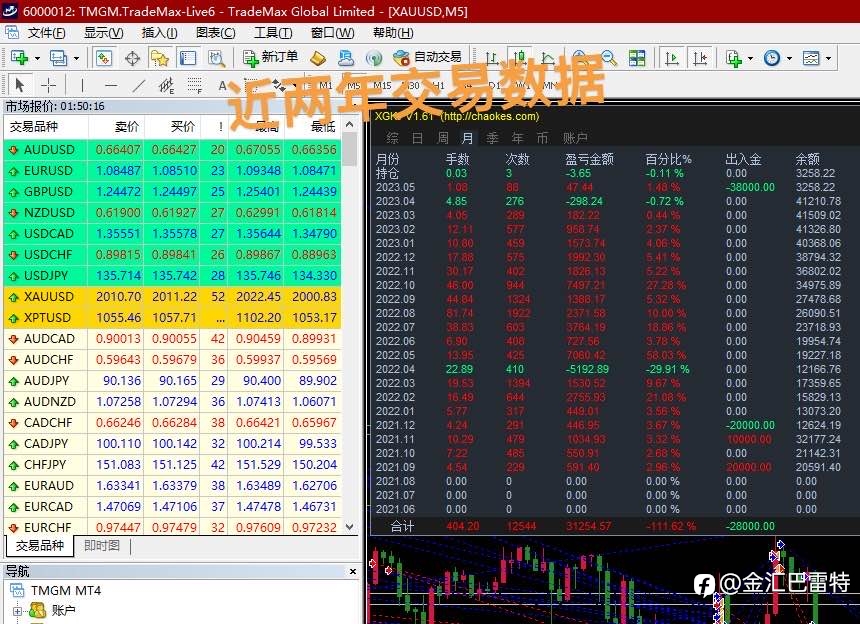Expand the indicators dropdown arrow
This screenshot has height=624, width=860.
tap(750, 58)
